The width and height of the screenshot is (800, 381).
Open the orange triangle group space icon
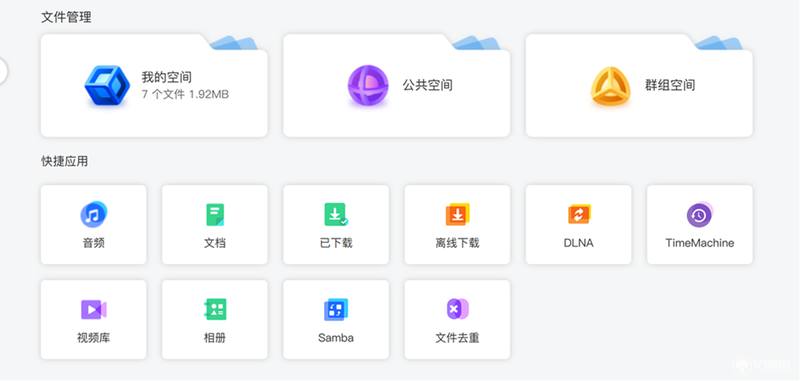coord(610,85)
